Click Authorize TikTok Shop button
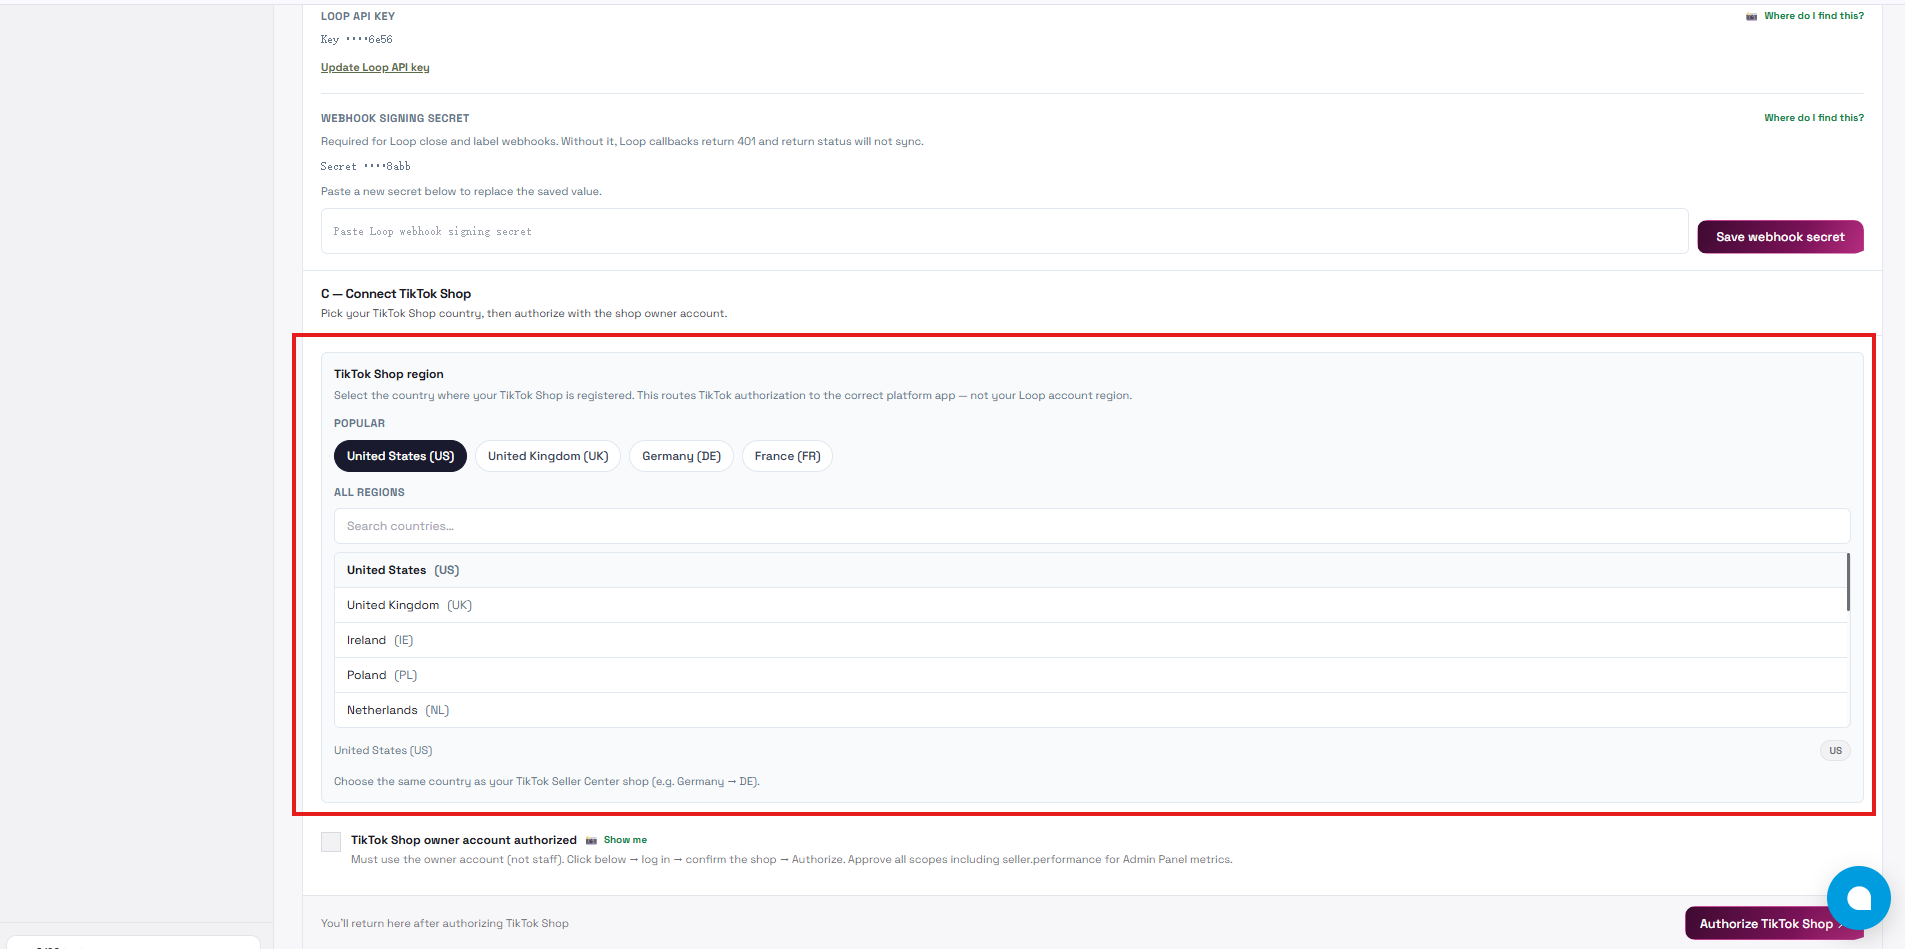This screenshot has height=949, width=1905. [x=1772, y=923]
